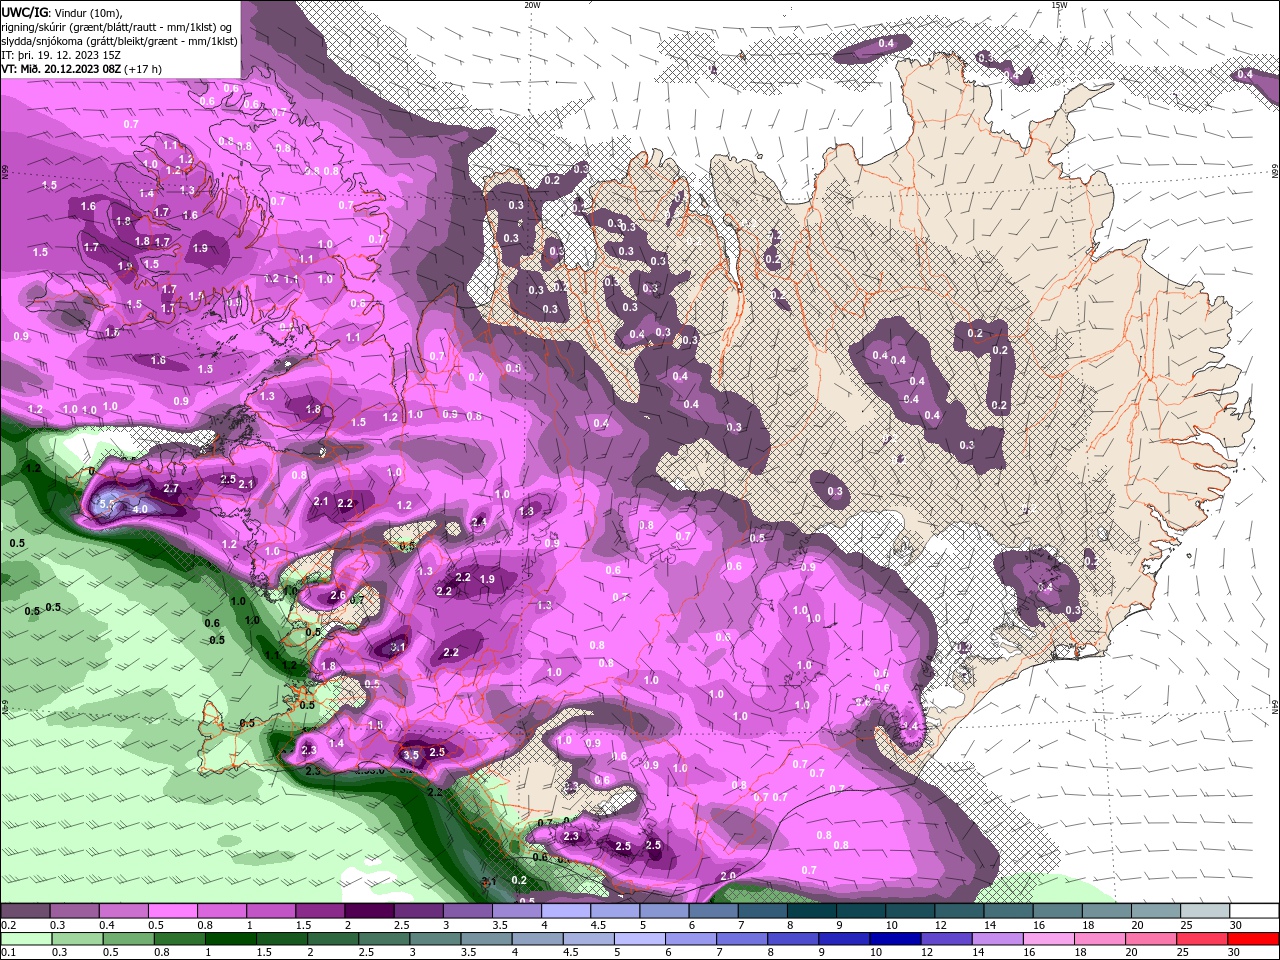
Task: Click the '3.5' value drawn on the map
Action: click(x=411, y=755)
